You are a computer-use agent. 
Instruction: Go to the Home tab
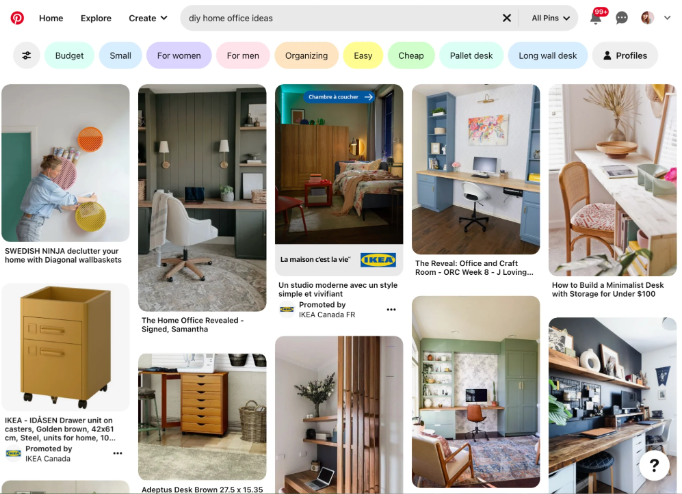51,18
